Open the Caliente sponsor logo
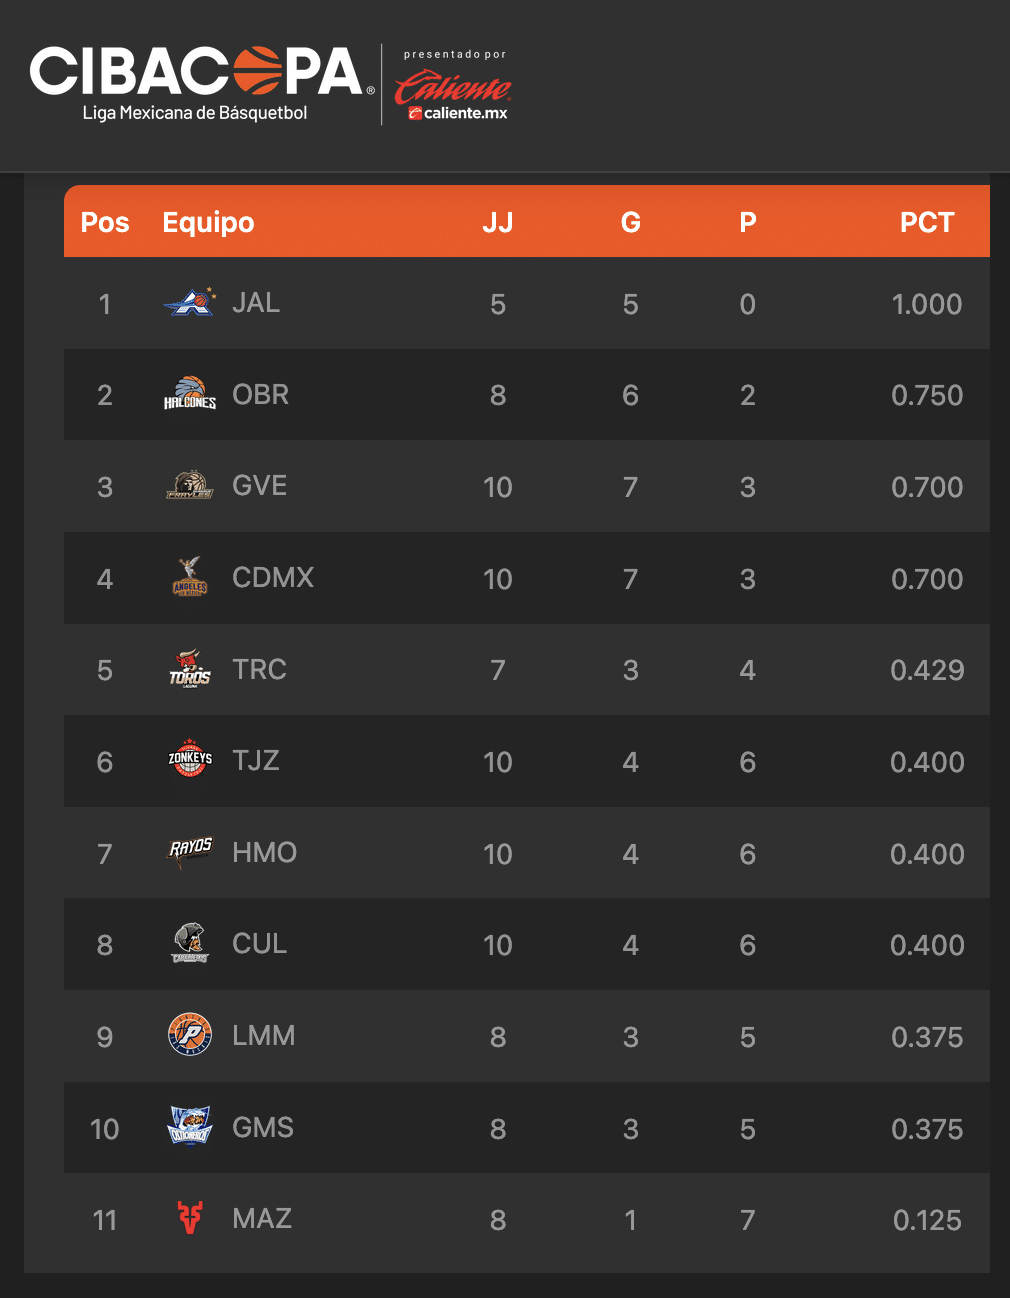1010x1298 pixels. tap(453, 89)
